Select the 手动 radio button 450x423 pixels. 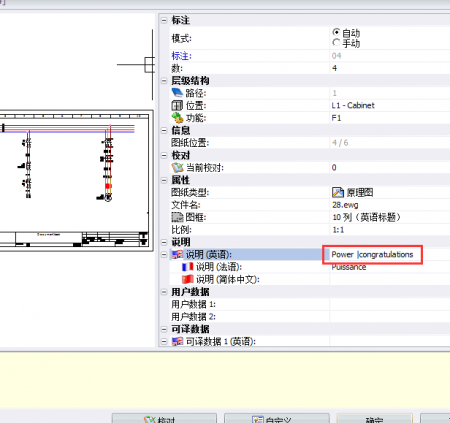coord(336,43)
